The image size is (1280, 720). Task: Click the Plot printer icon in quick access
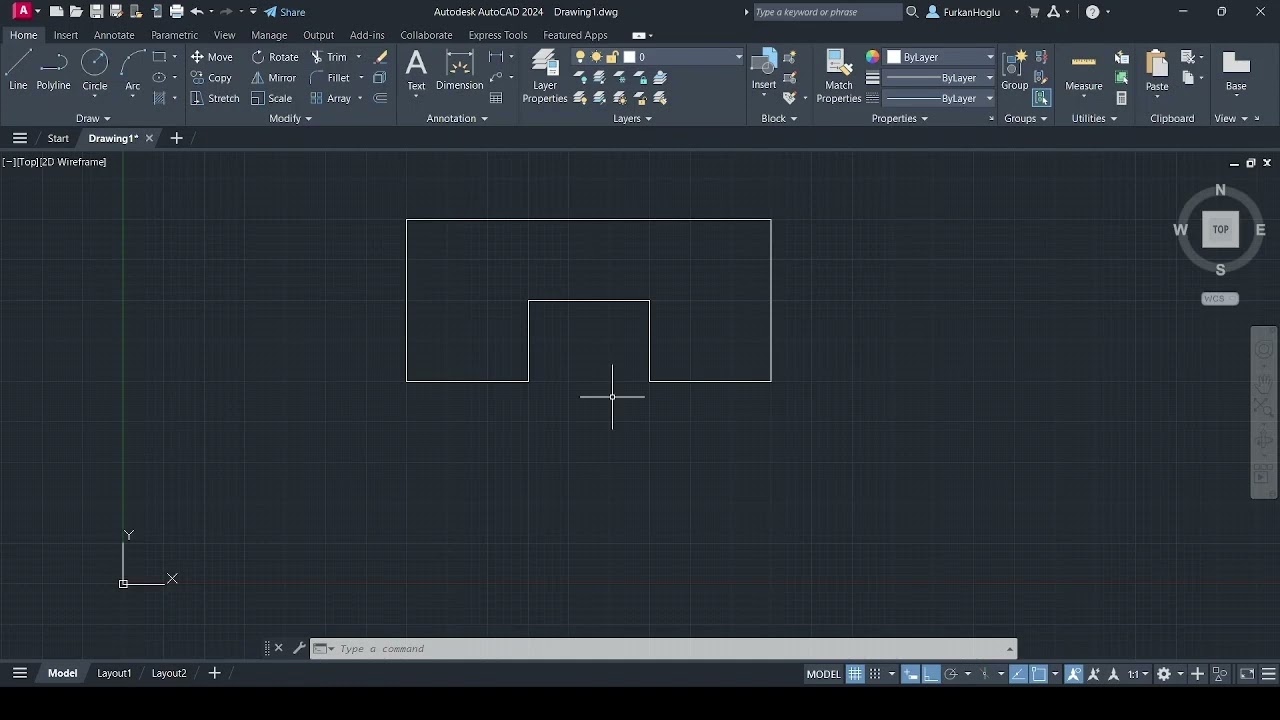point(176,12)
